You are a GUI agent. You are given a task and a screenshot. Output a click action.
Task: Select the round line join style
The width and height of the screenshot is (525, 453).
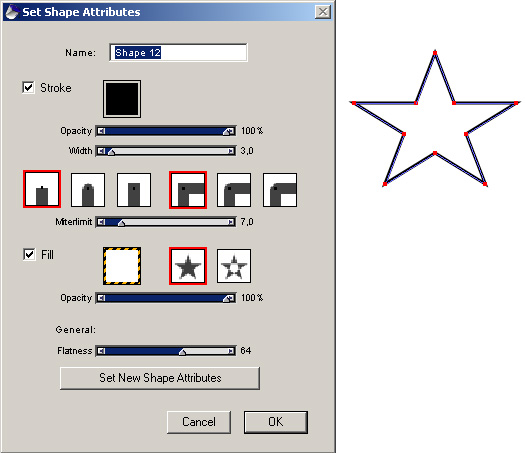[234, 190]
